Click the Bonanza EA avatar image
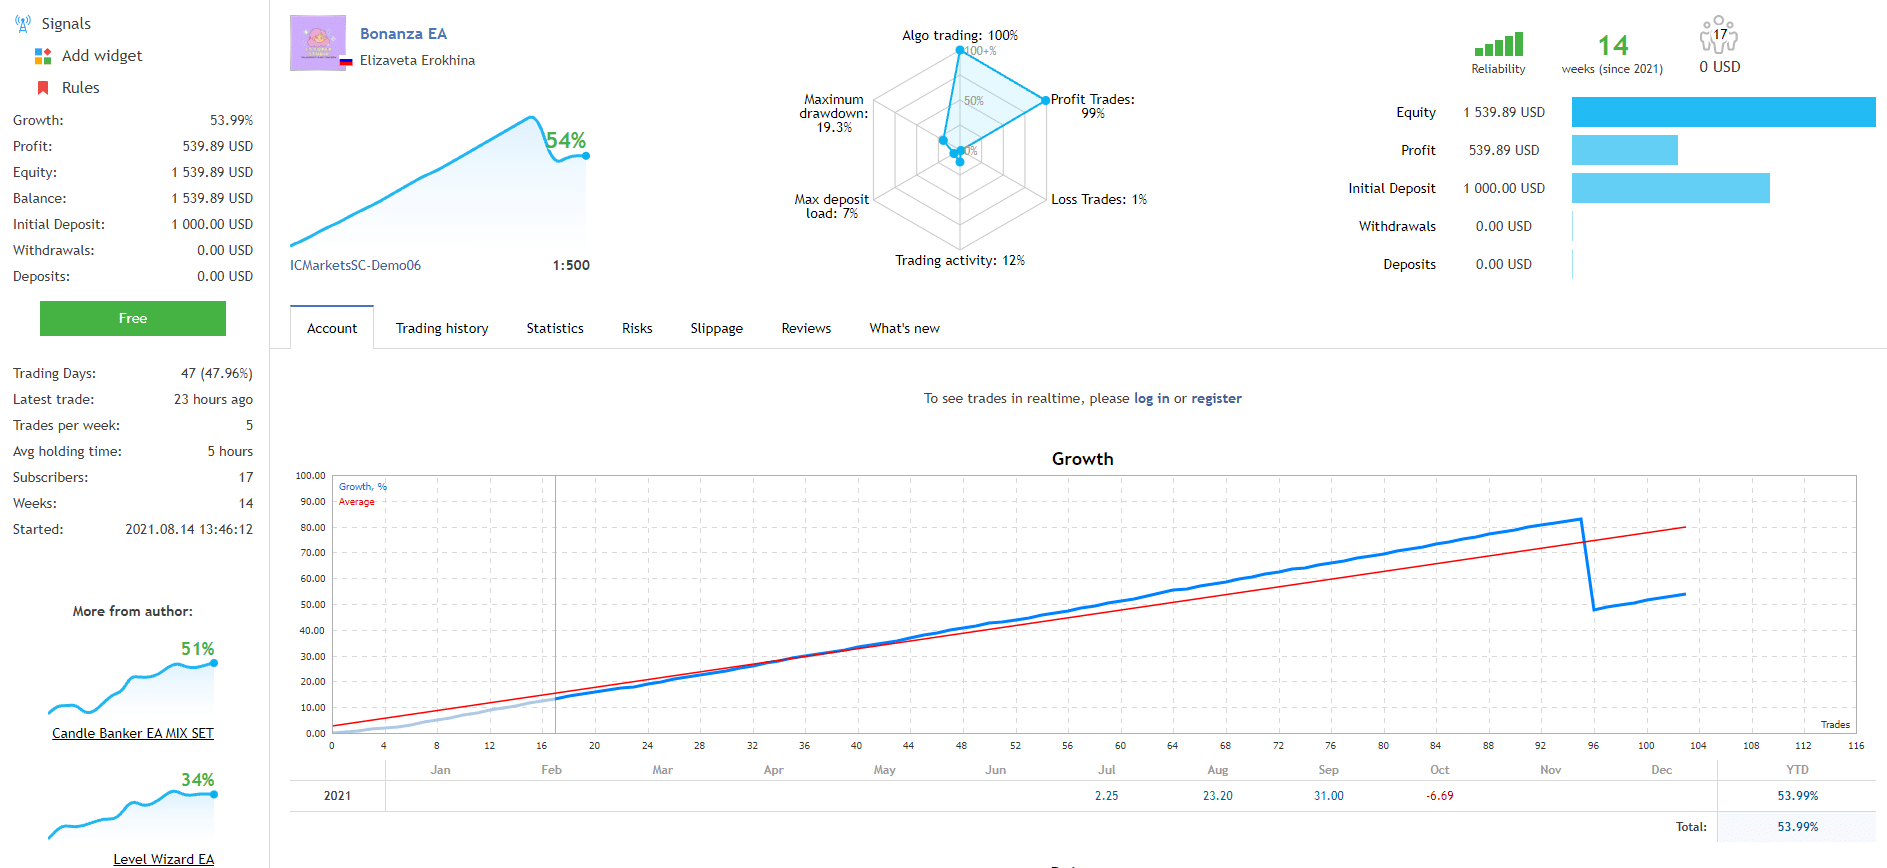The width and height of the screenshot is (1887, 868). [x=318, y=43]
